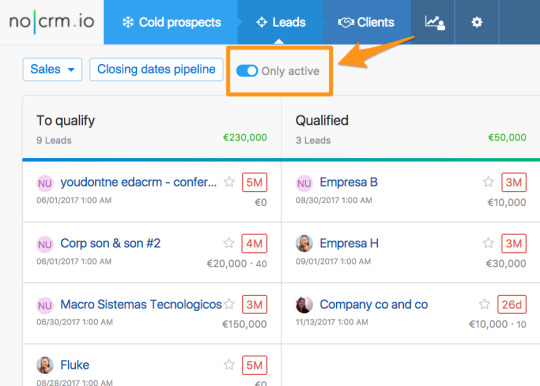Click the 09/01/2017 1:00 AM date
540x386 pixels.
coord(333,261)
